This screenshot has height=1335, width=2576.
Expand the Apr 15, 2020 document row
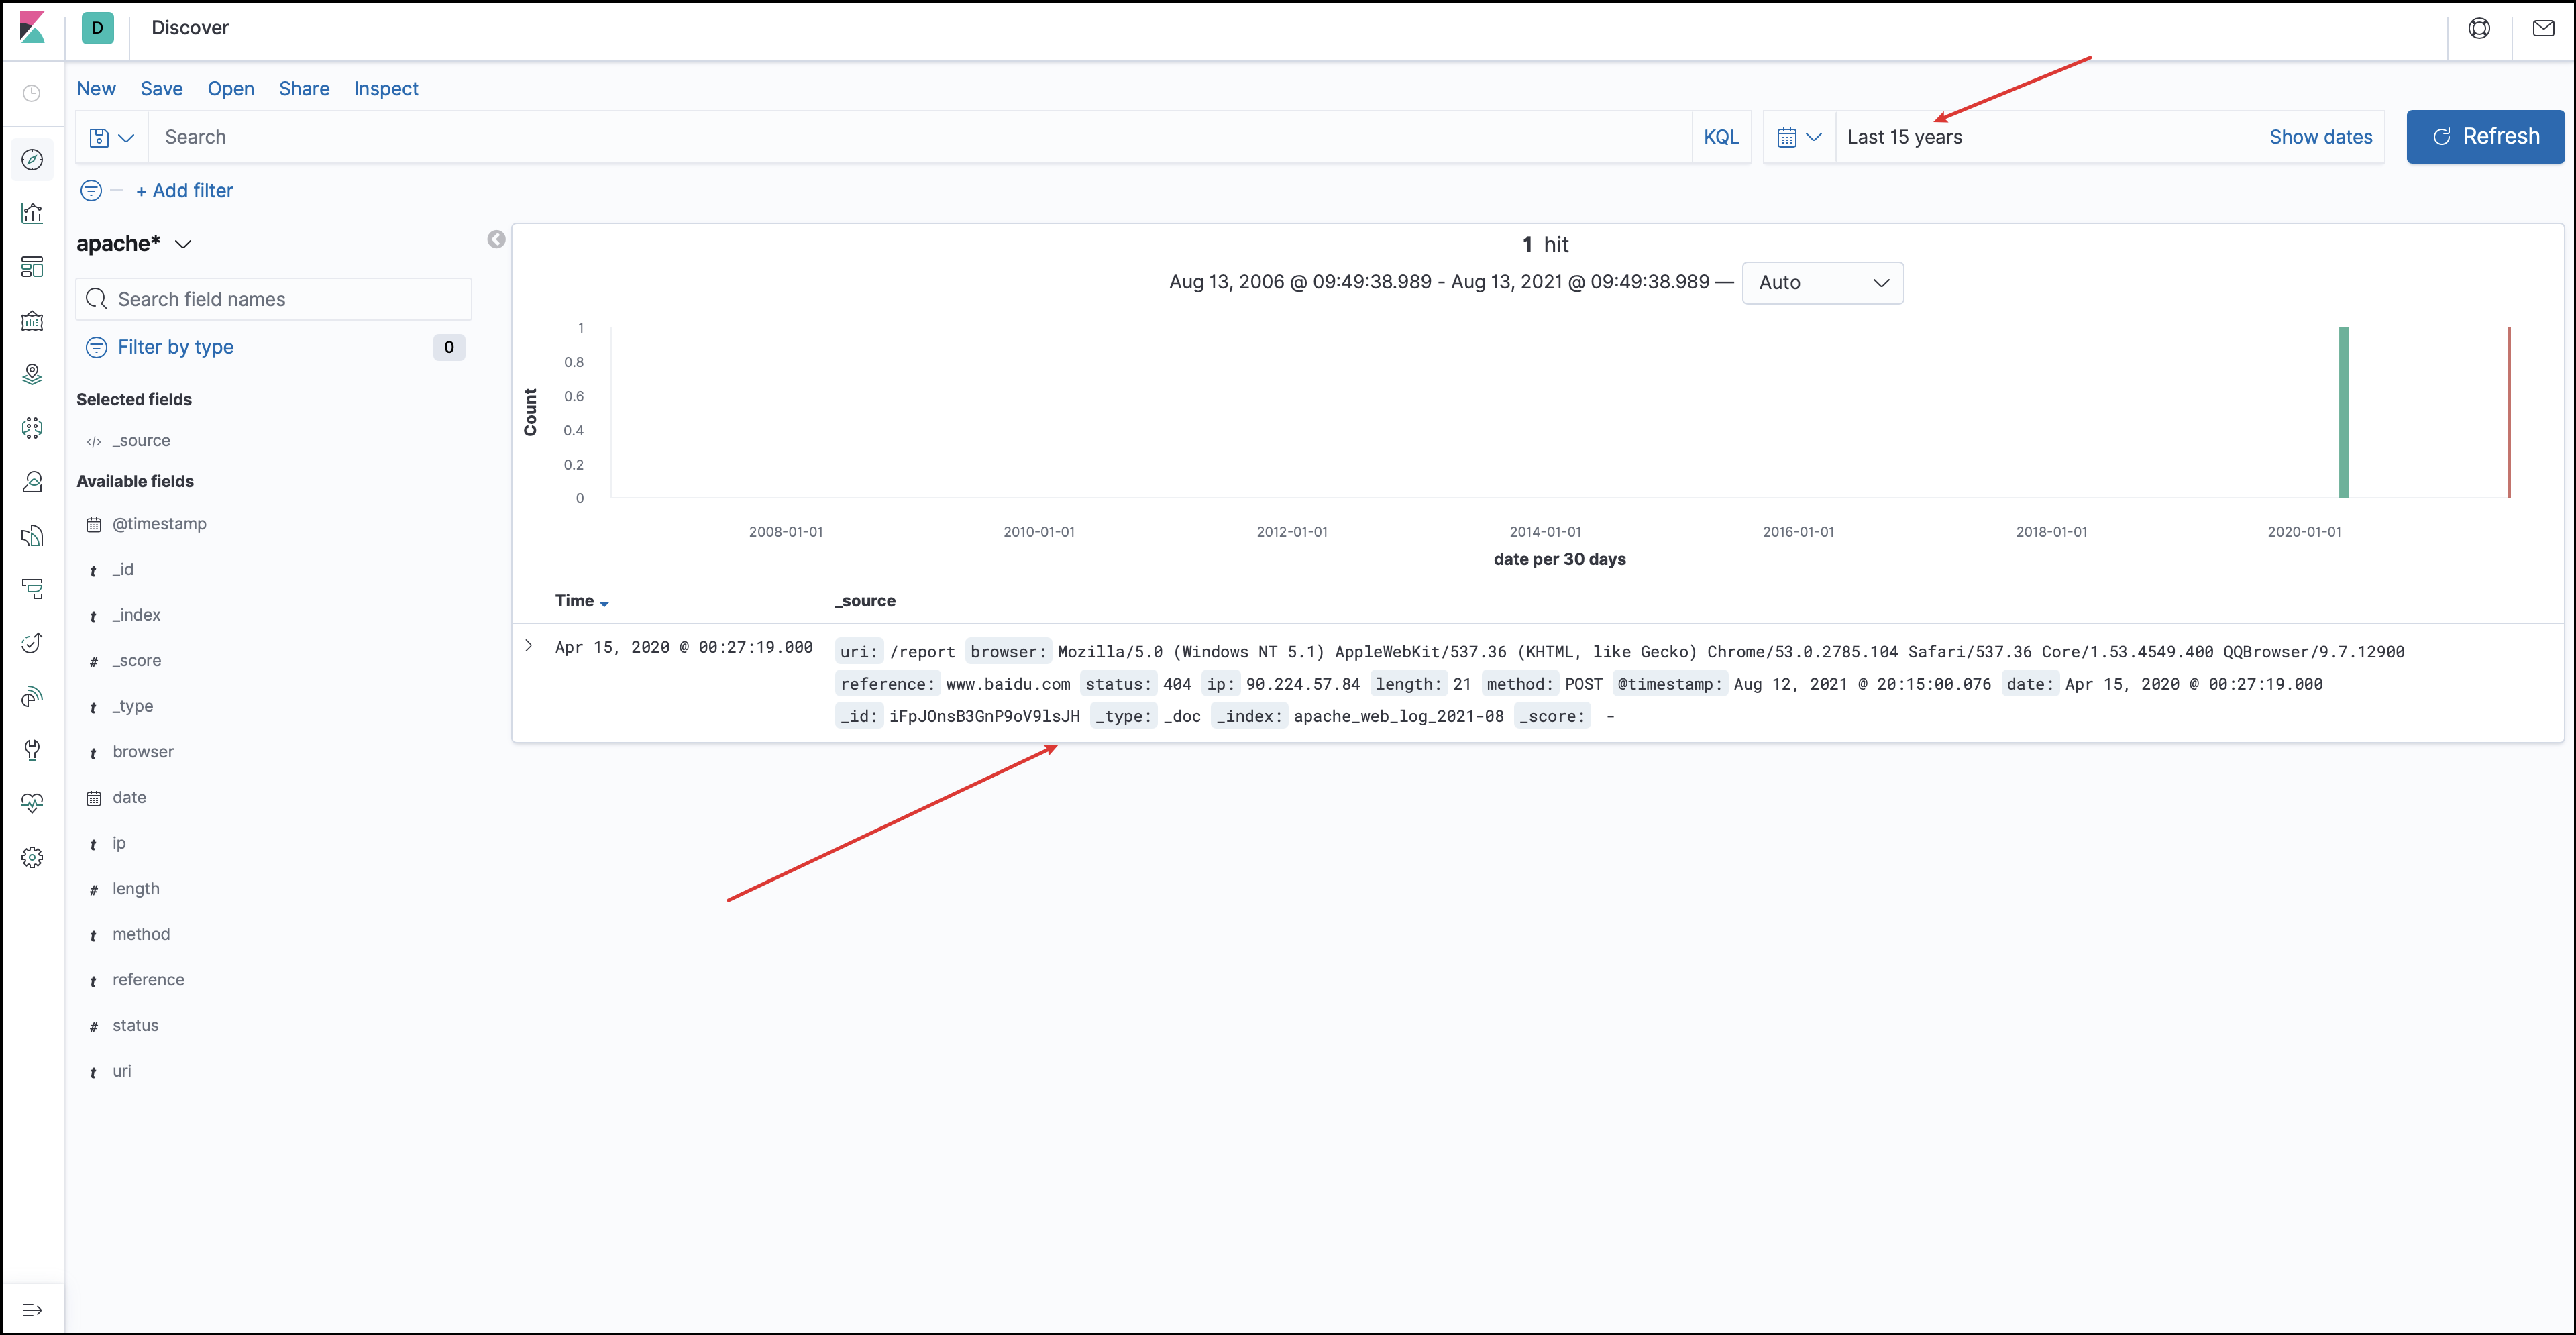tap(529, 646)
